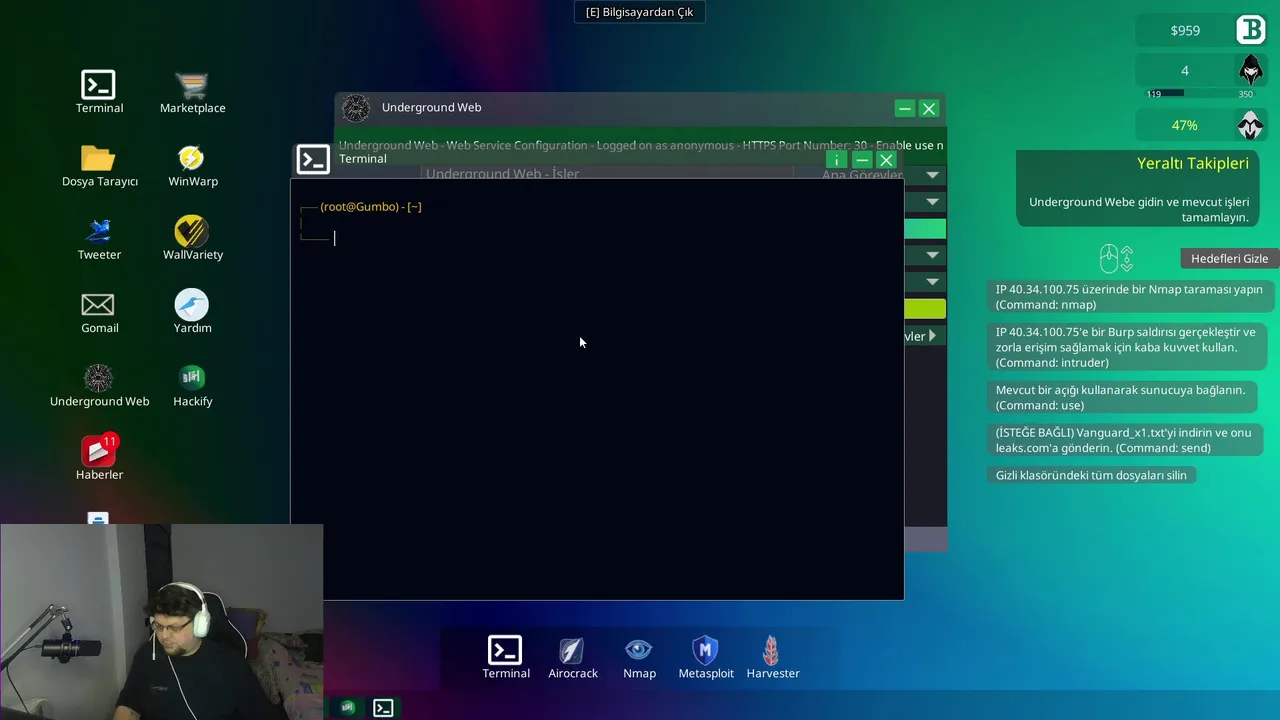Image resolution: width=1280 pixels, height=720 pixels.
Task: Open the Terminal desktop icon
Action: tap(99, 86)
